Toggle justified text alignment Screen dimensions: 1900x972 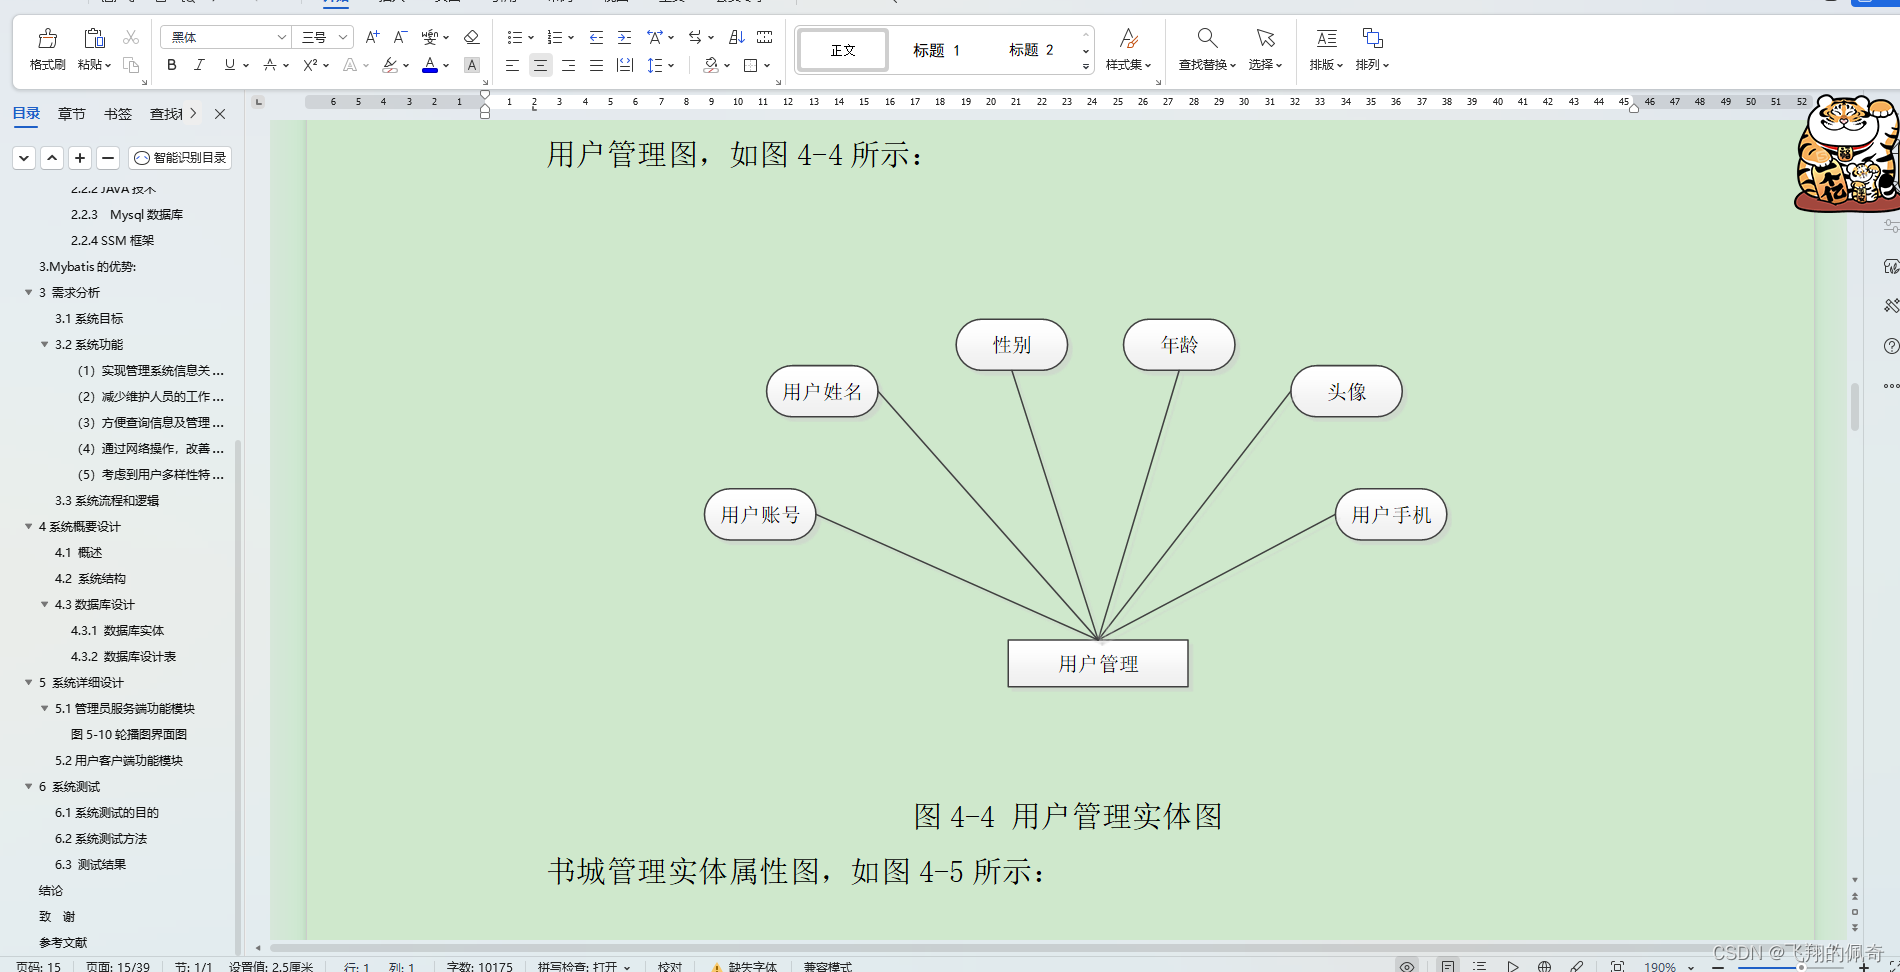coord(596,65)
